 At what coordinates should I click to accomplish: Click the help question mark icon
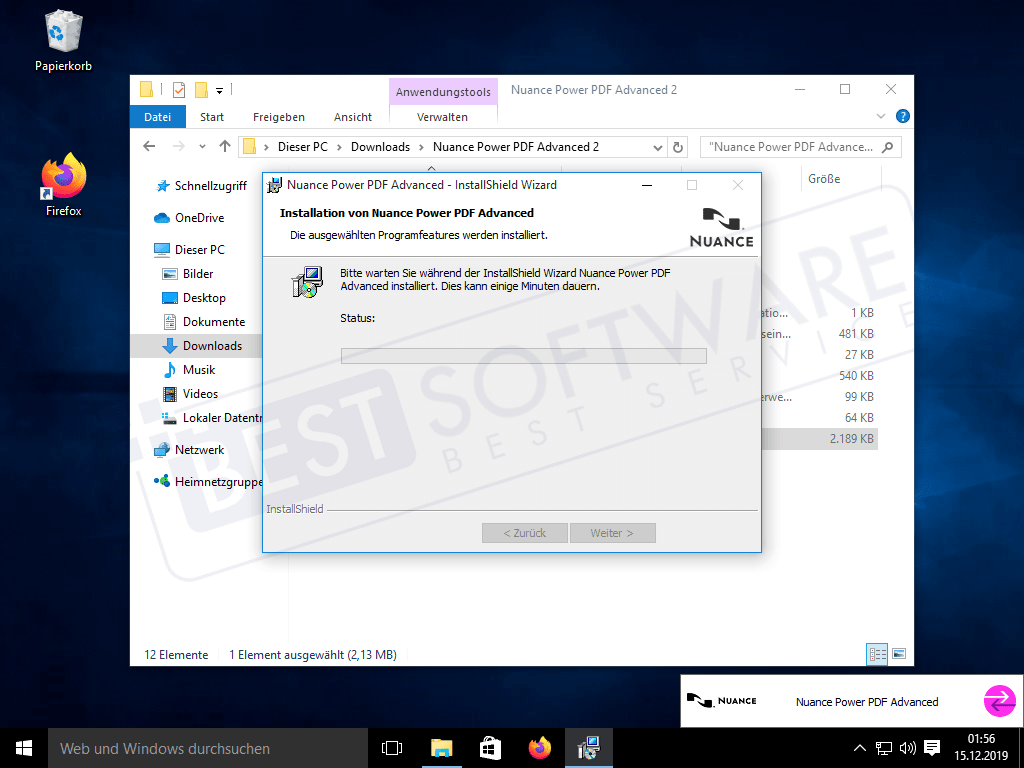click(x=902, y=116)
